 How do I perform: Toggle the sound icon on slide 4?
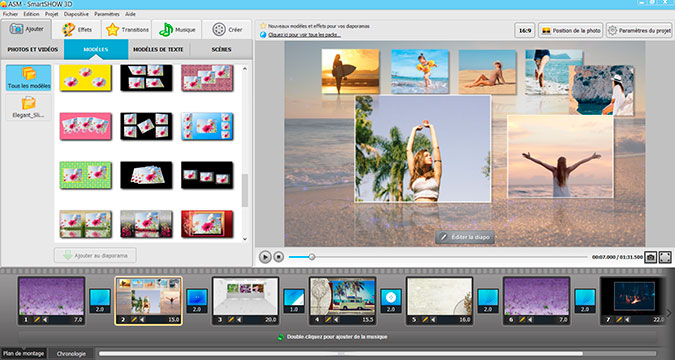pos(337,320)
